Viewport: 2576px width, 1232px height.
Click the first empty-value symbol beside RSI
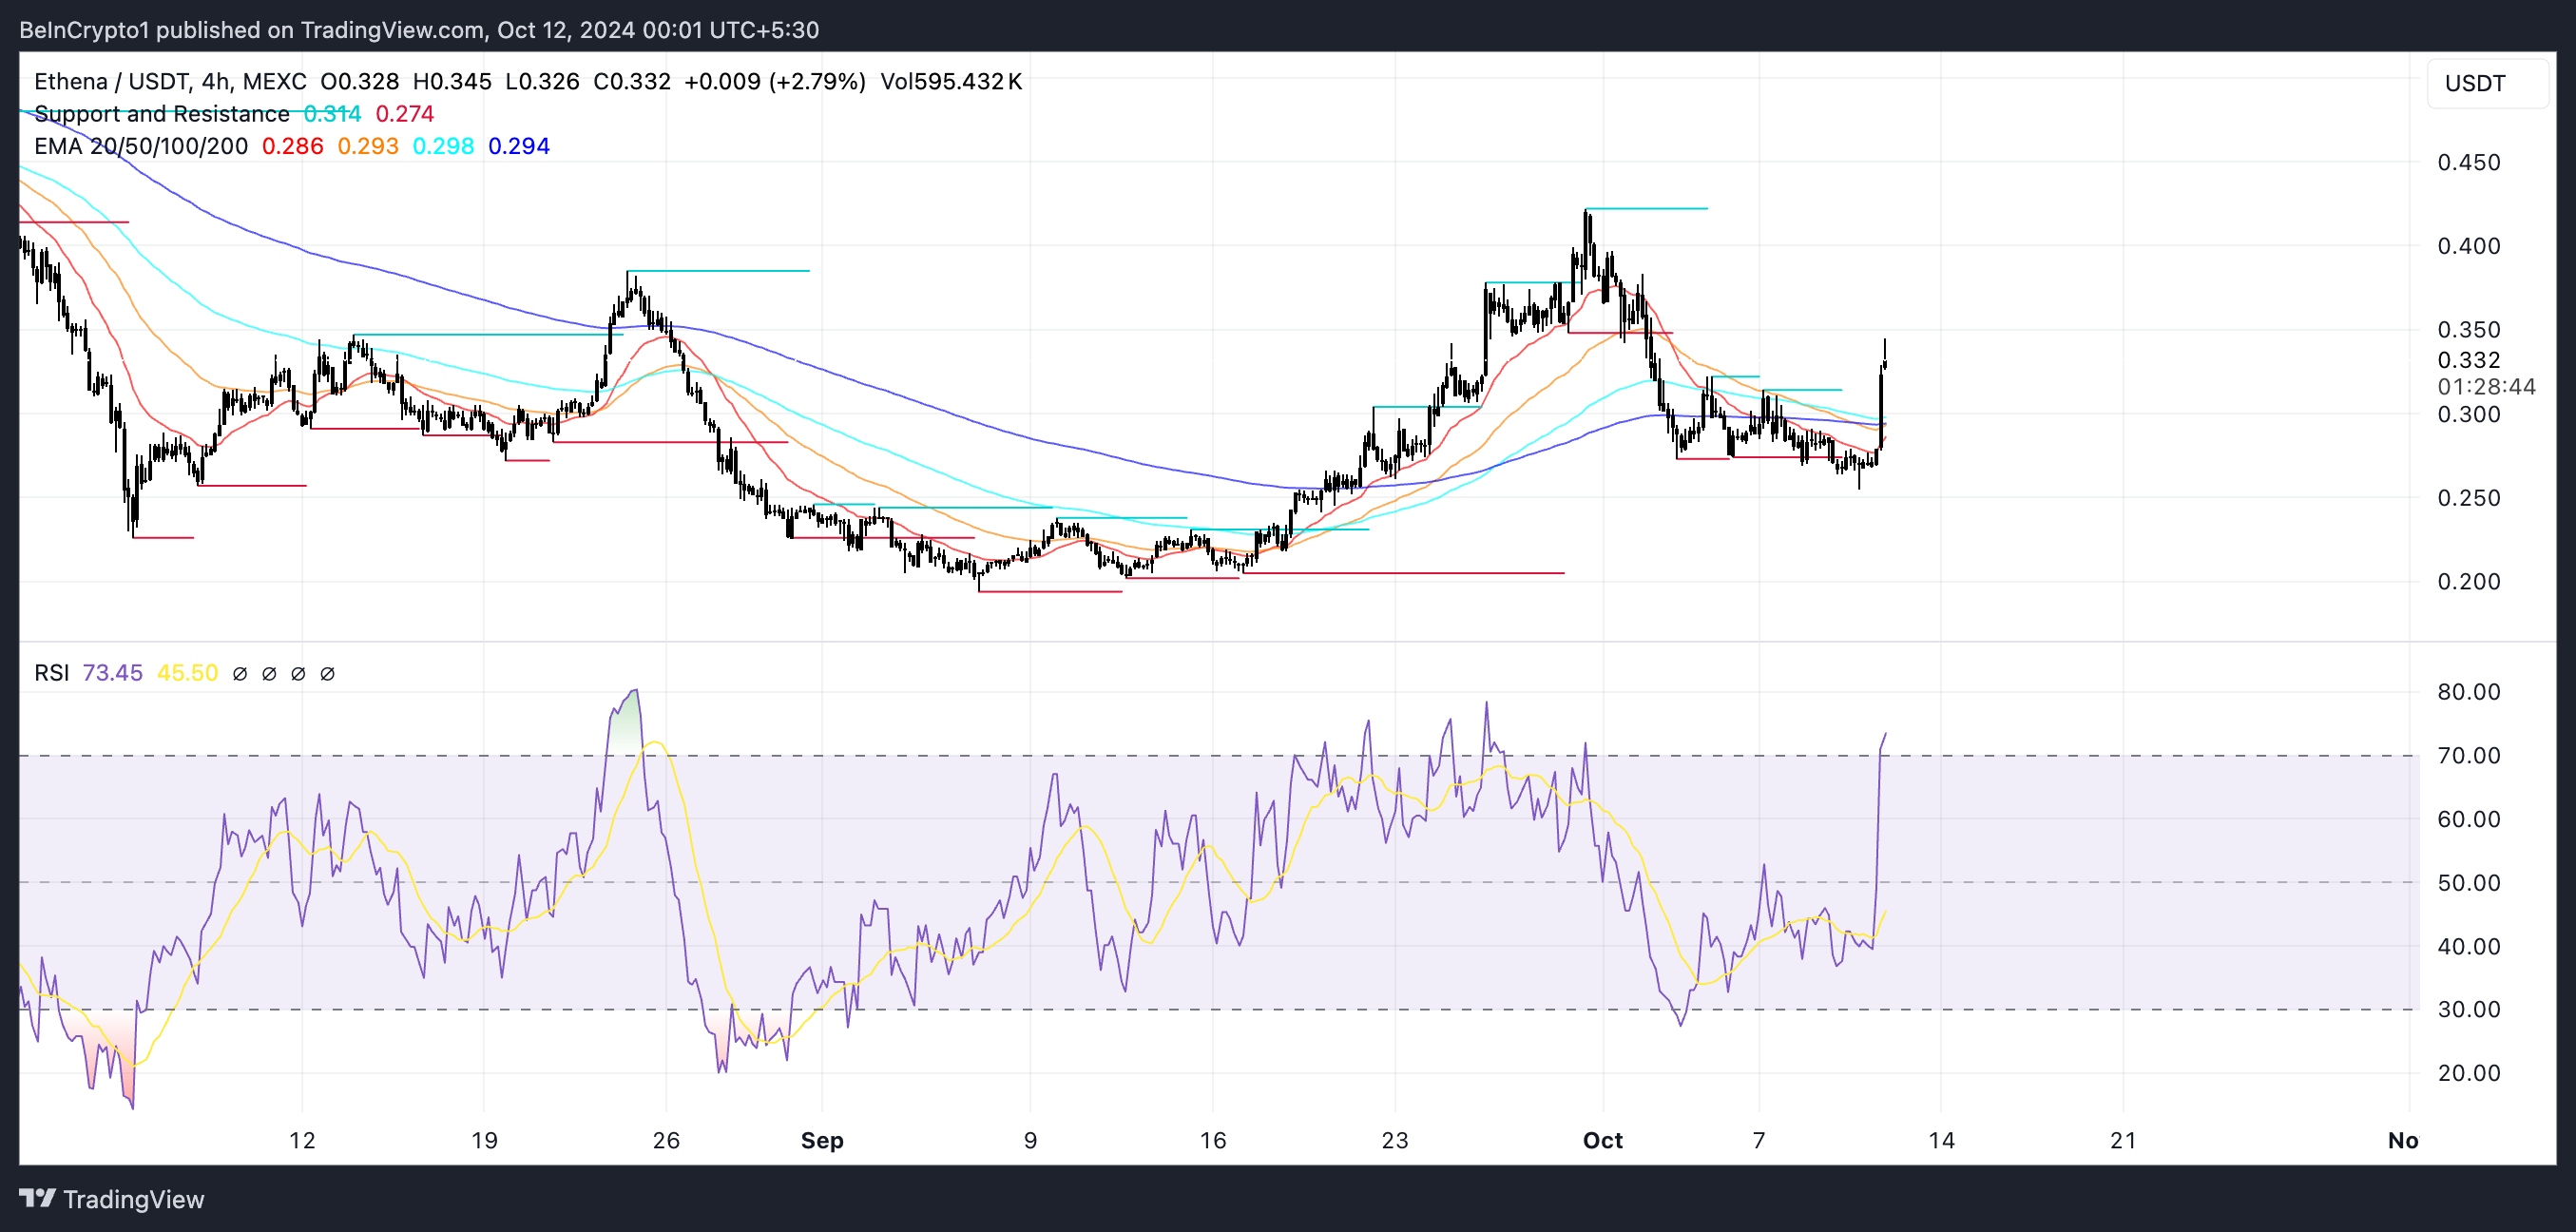point(240,674)
